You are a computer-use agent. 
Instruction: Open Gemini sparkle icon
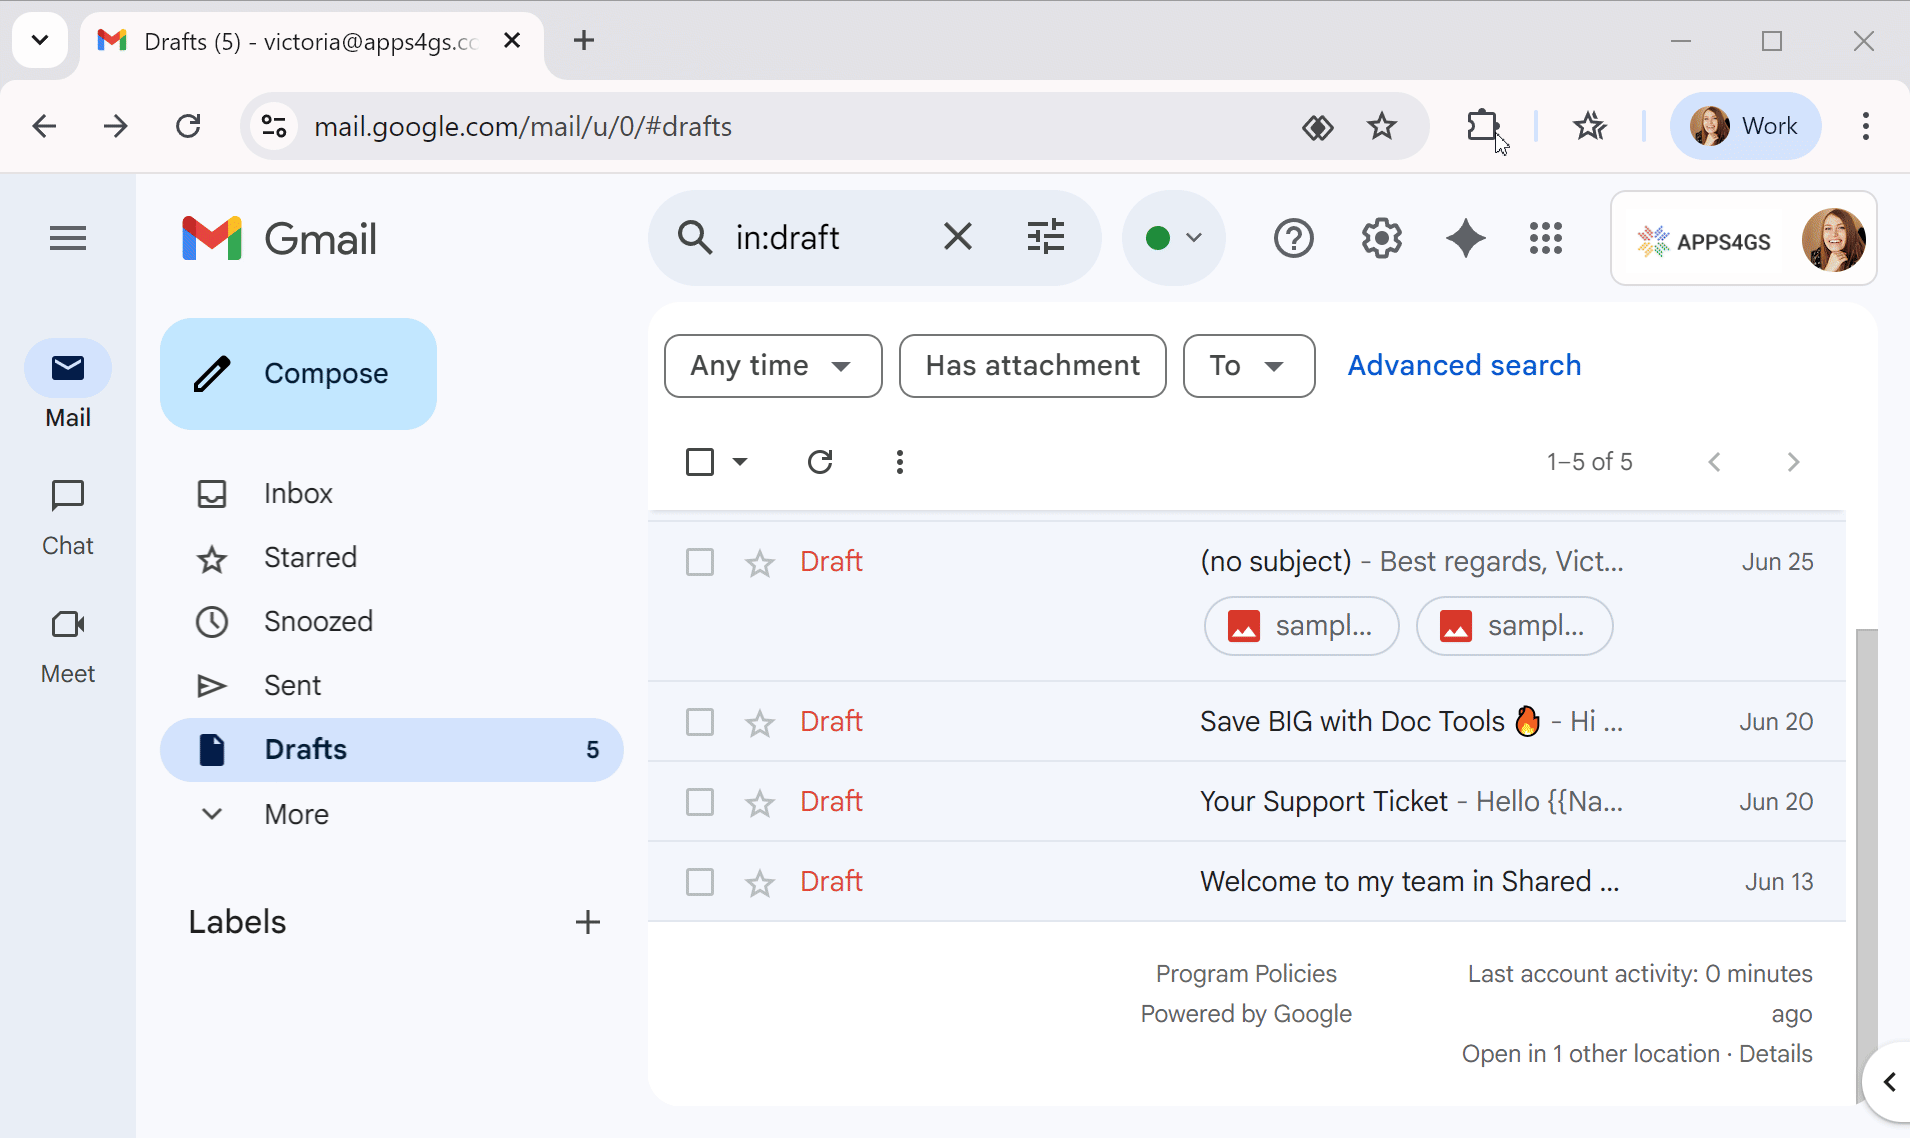[x=1465, y=238]
